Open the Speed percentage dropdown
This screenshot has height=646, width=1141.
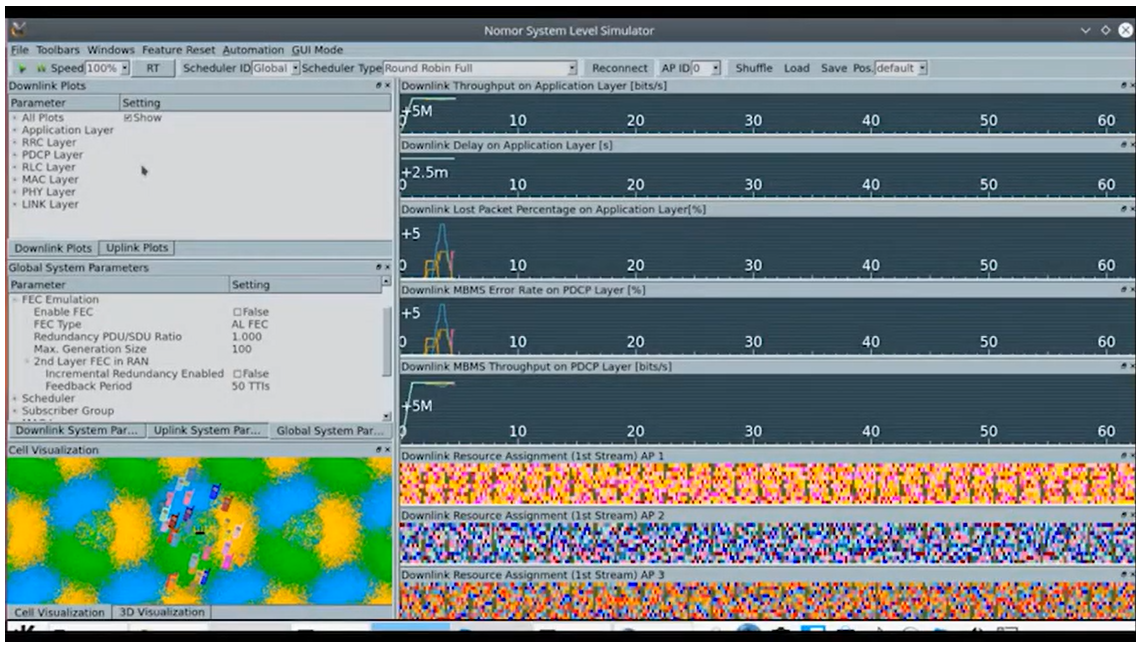pyautogui.click(x=125, y=69)
